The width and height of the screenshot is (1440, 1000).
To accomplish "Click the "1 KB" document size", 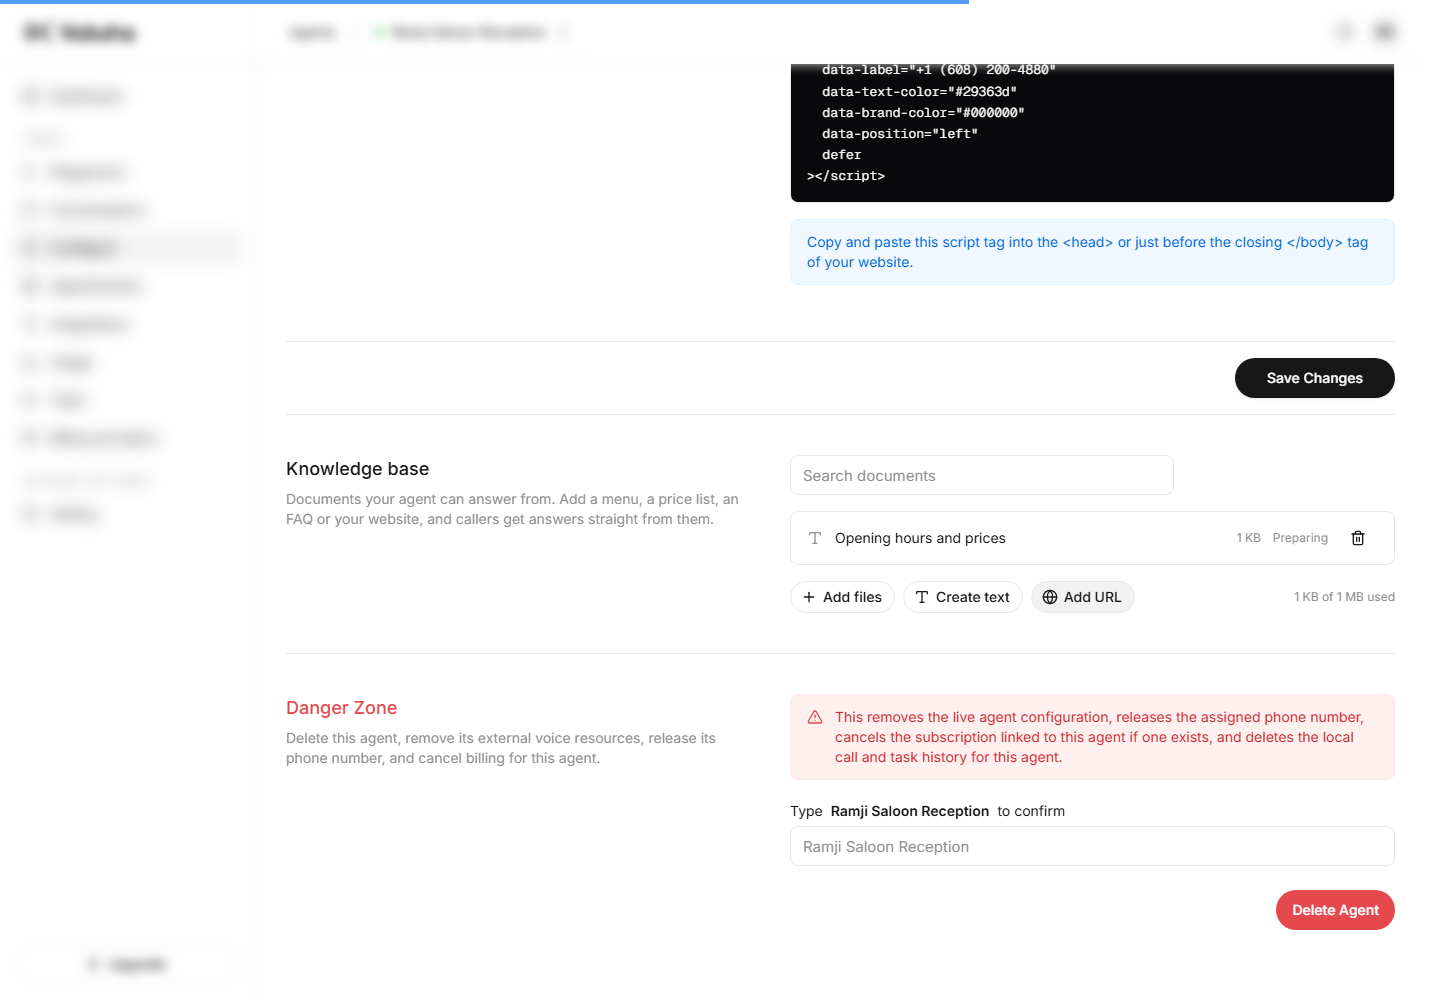I will click(x=1248, y=538).
